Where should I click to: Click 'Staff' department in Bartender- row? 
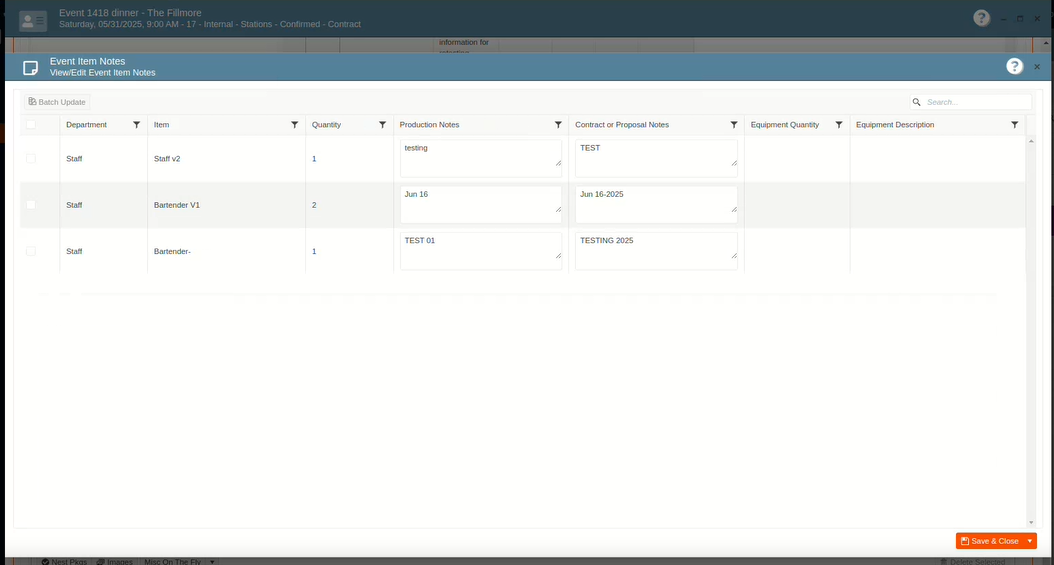pos(74,252)
